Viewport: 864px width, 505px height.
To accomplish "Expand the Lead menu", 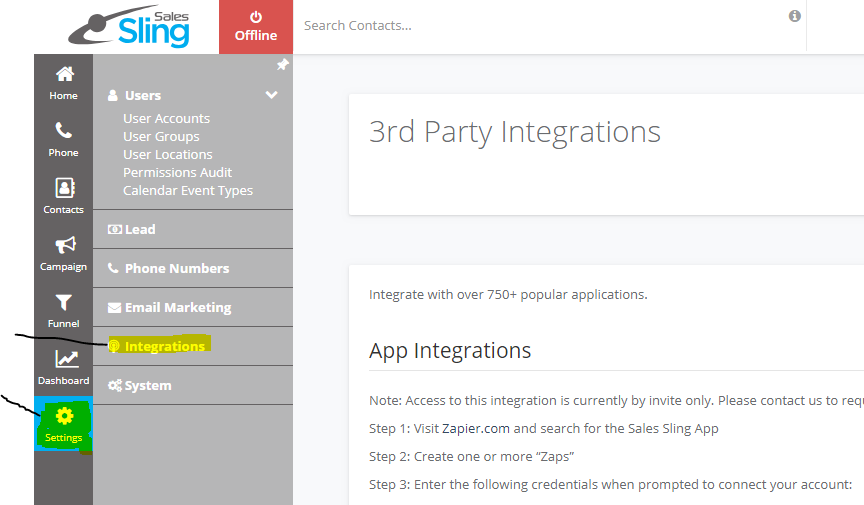I will click(193, 229).
